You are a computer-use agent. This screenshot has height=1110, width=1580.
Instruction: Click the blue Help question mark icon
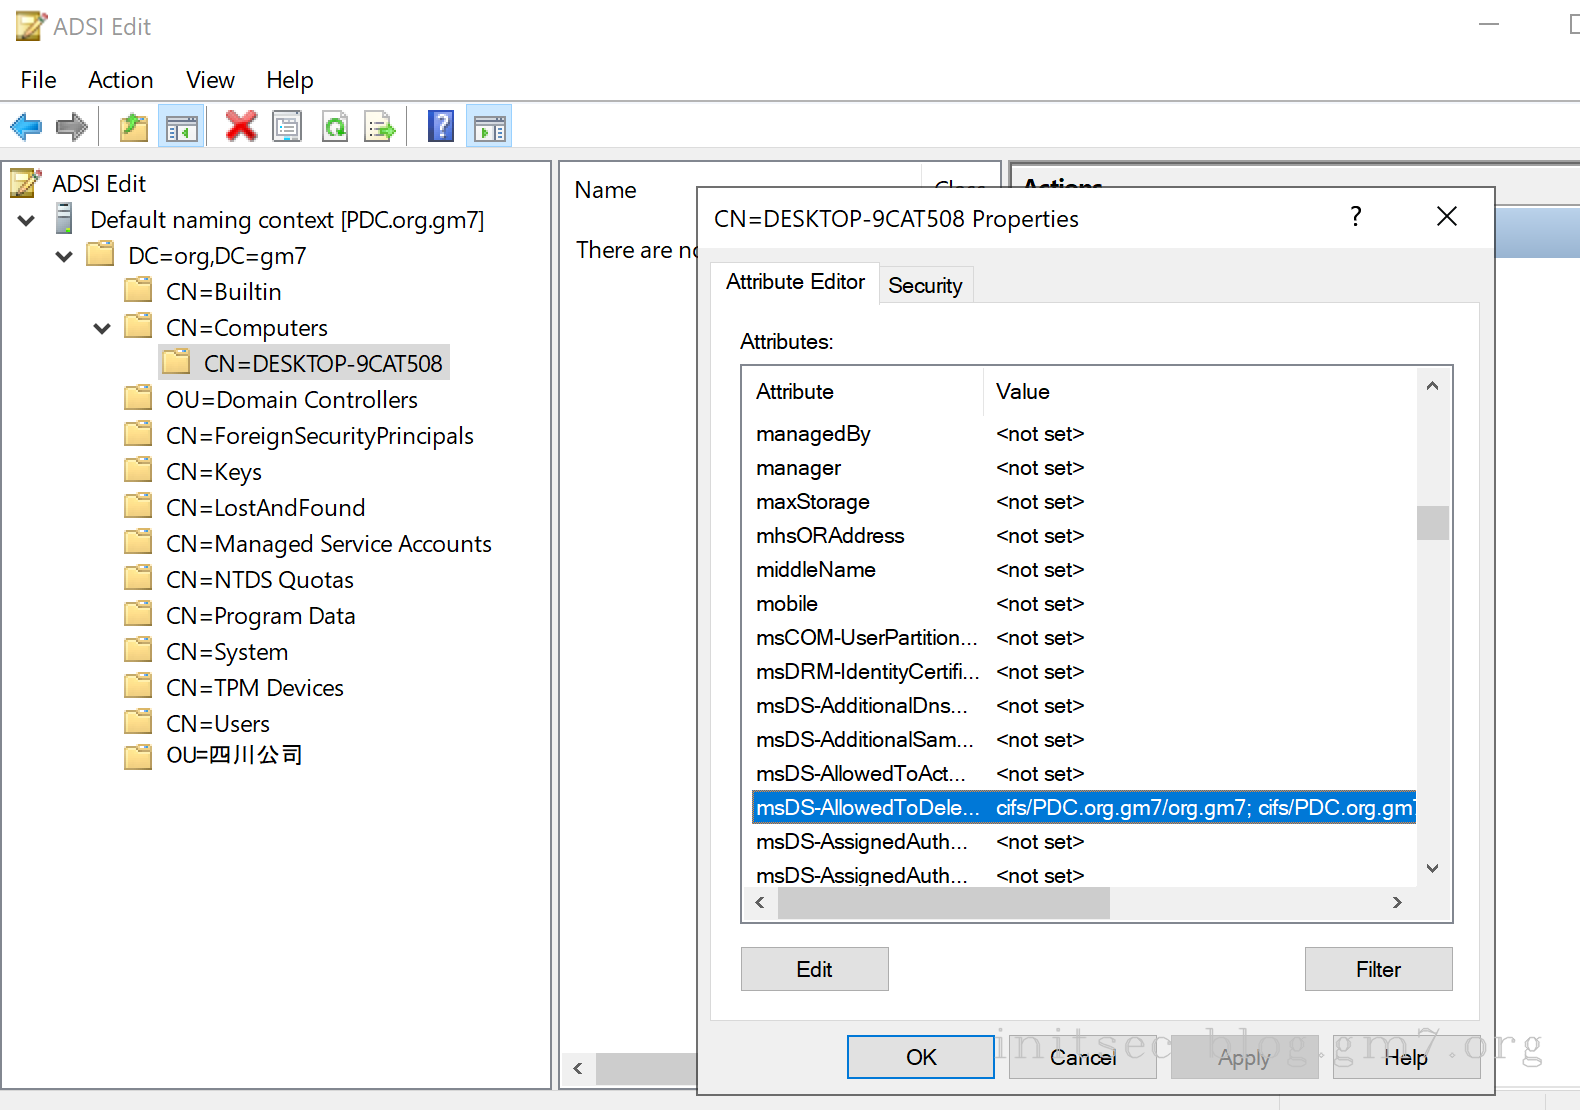click(x=440, y=127)
